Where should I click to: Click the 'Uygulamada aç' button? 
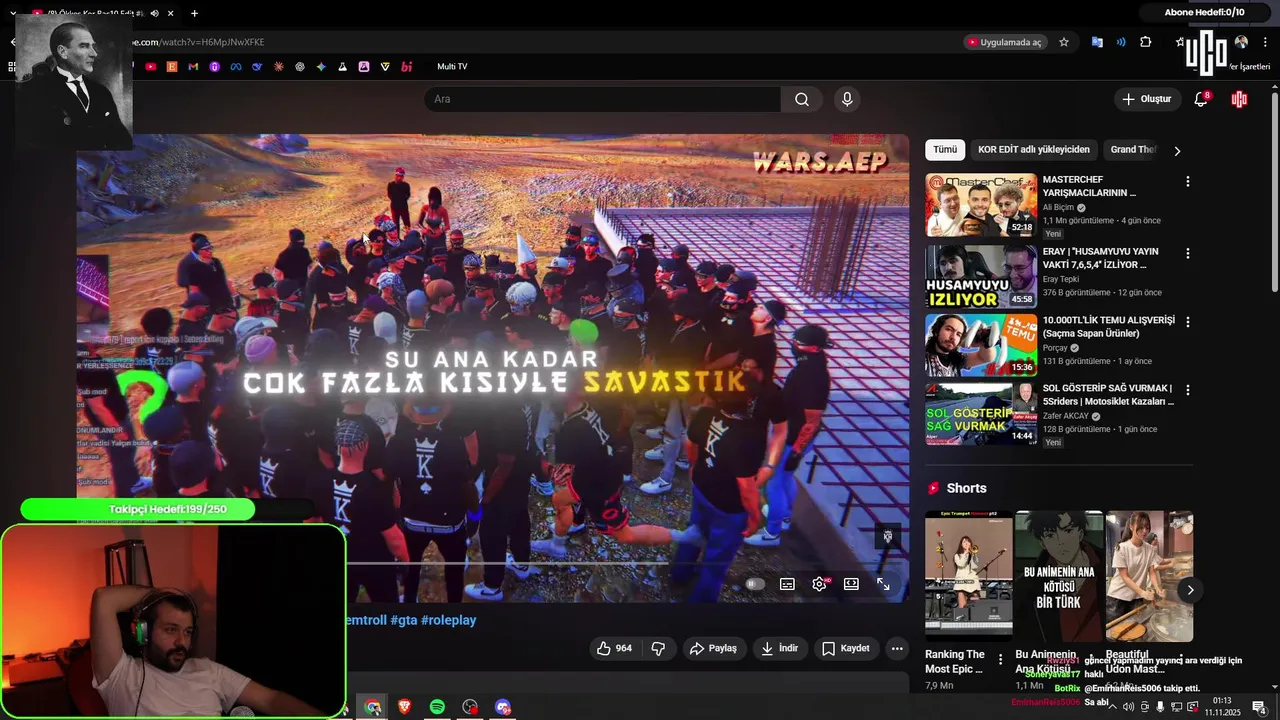coord(1004,42)
